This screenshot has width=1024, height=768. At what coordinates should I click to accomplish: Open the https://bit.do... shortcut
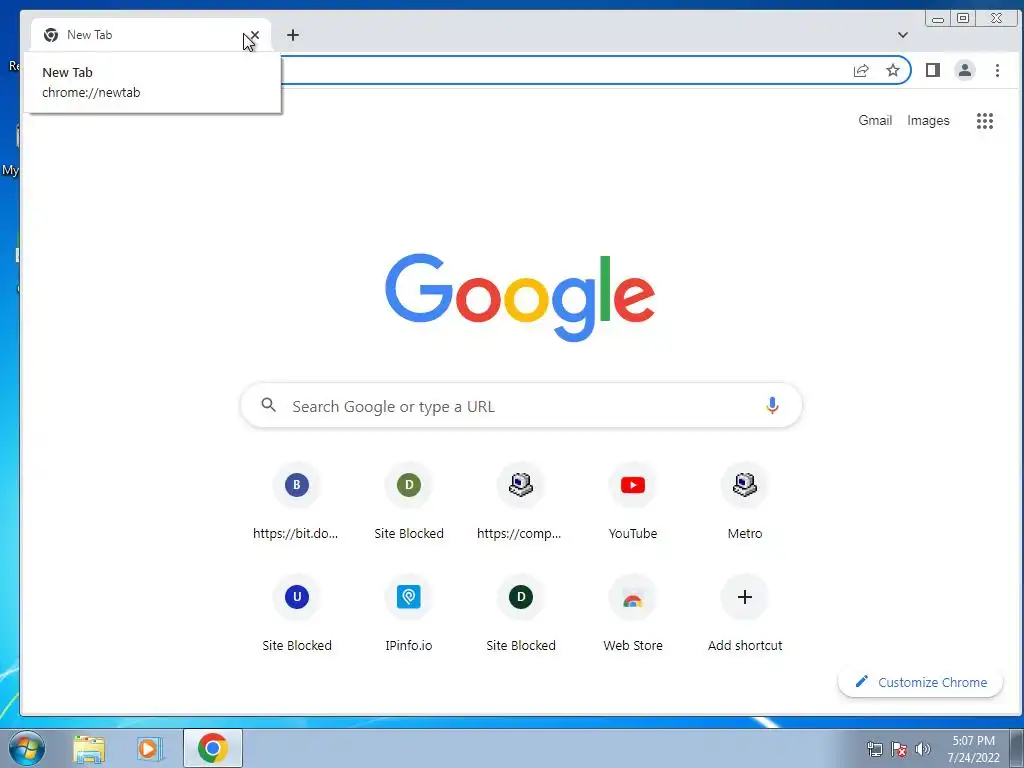point(296,503)
